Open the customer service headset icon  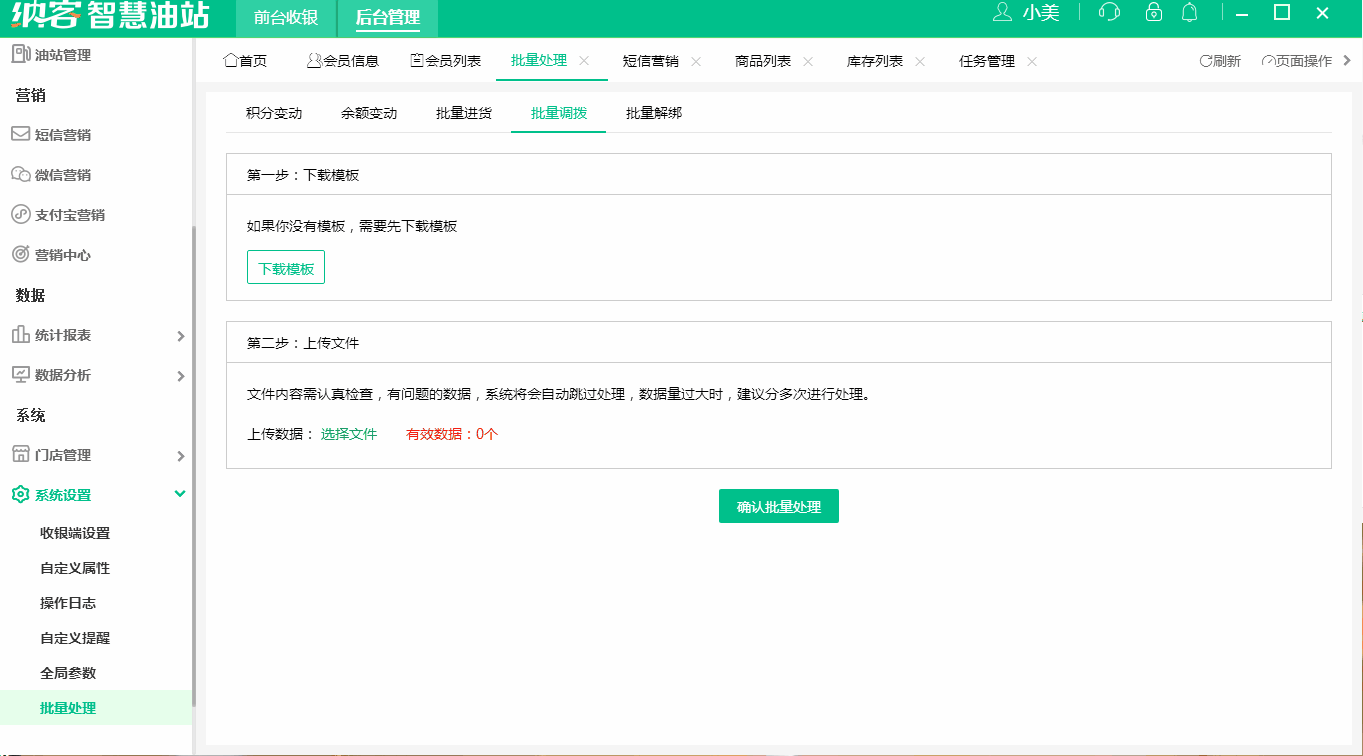[x=1108, y=14]
